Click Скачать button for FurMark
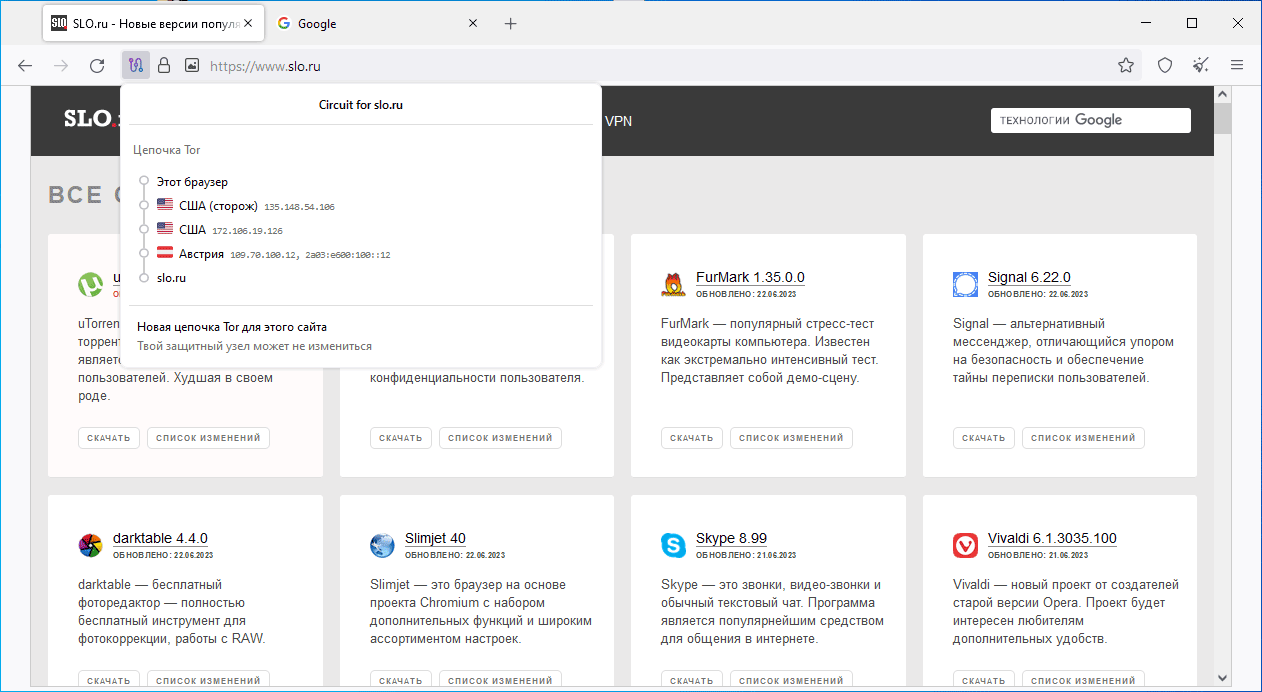The height and width of the screenshot is (692, 1262). (691, 438)
